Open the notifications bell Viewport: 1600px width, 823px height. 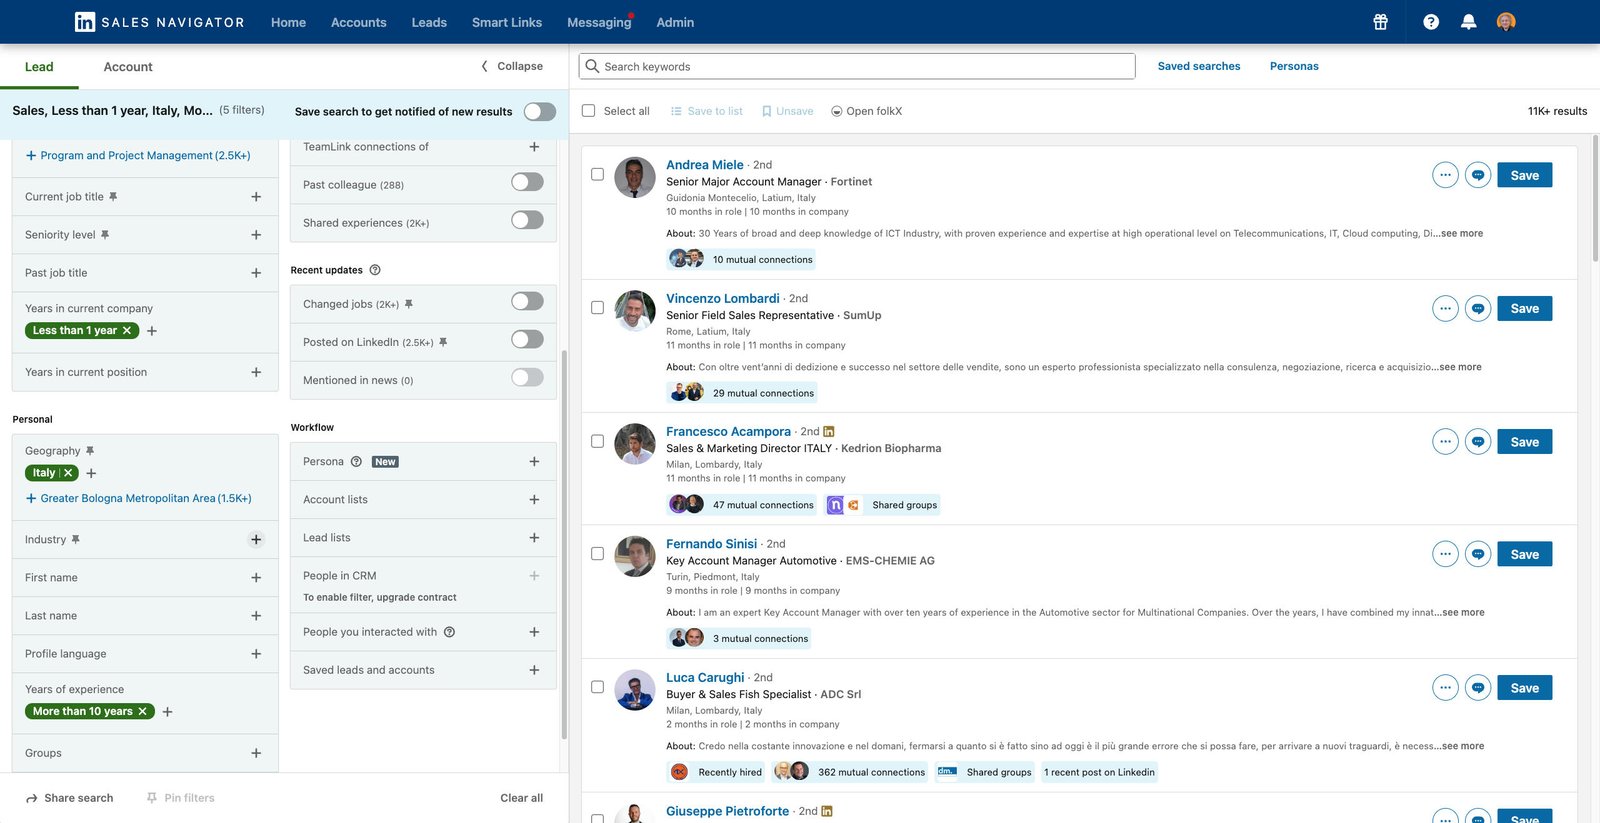click(1468, 22)
